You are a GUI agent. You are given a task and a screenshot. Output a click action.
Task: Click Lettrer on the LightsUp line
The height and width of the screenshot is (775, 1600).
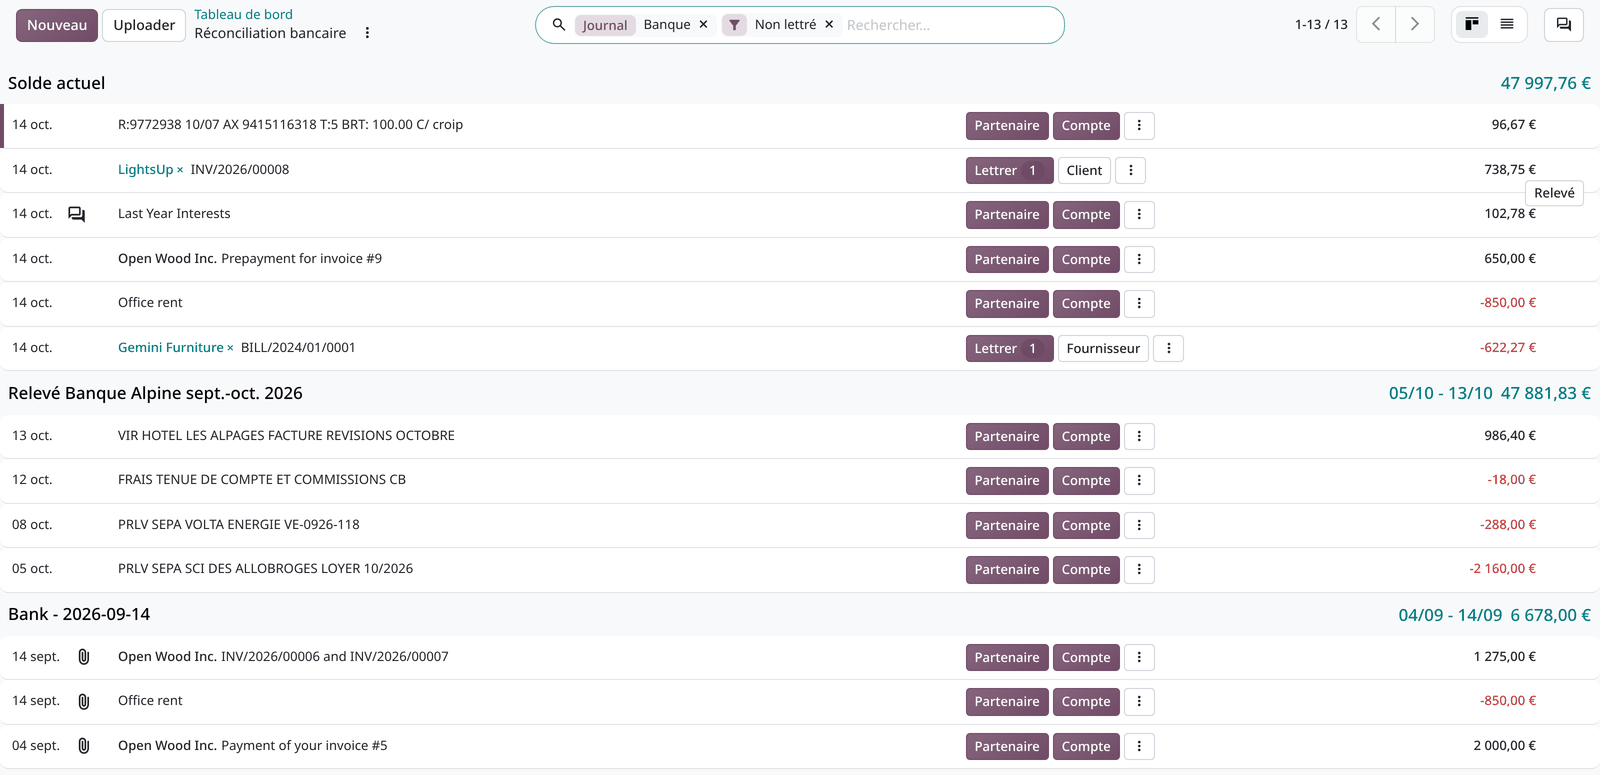[x=1009, y=171]
